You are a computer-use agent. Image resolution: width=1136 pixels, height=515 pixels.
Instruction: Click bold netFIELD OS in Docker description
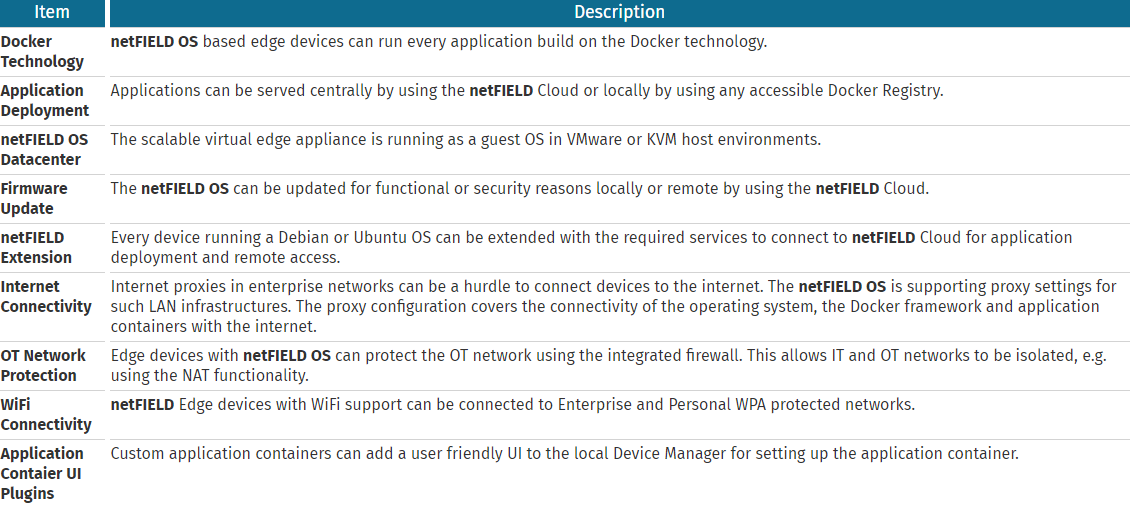click(154, 42)
